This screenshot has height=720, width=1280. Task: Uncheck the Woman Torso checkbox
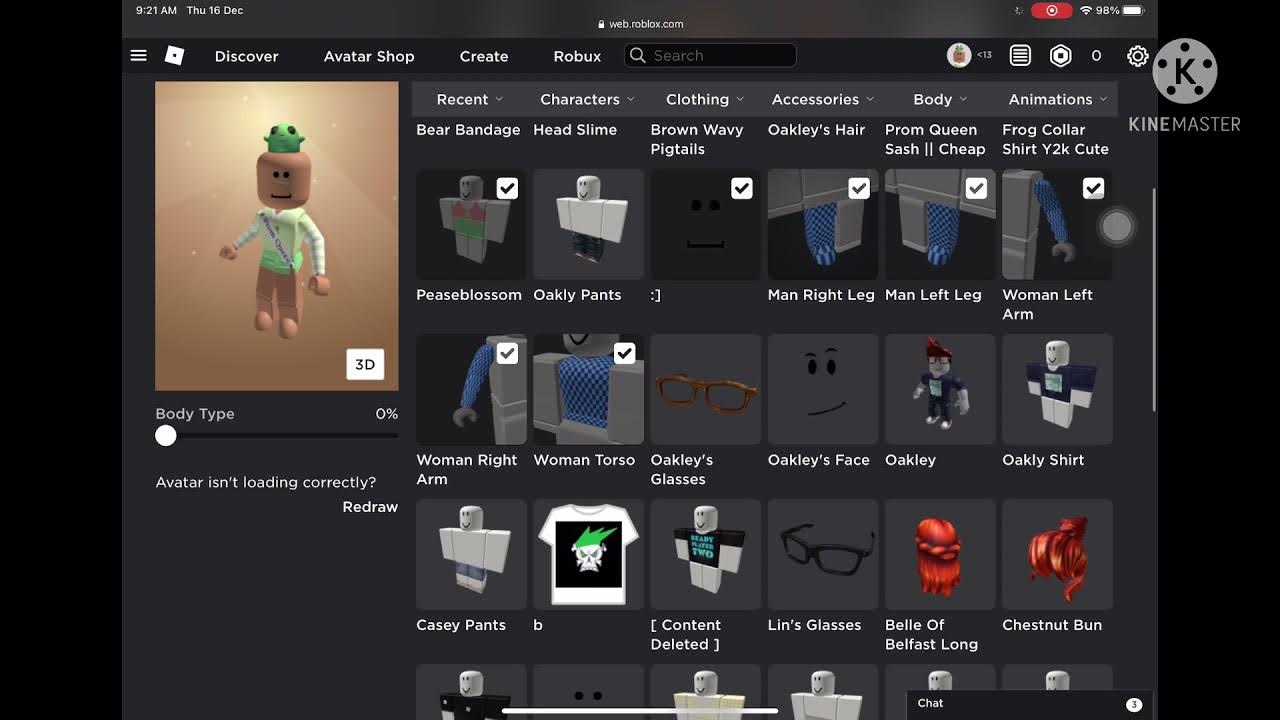tap(624, 353)
